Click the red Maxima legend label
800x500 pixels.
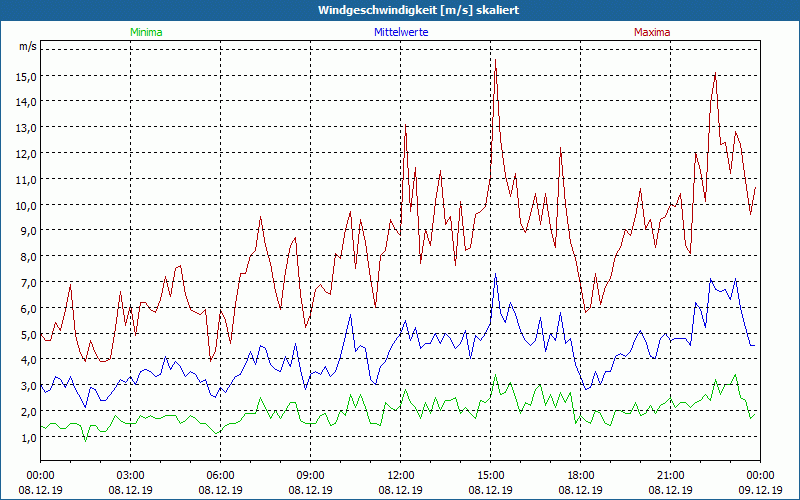pyautogui.click(x=652, y=32)
